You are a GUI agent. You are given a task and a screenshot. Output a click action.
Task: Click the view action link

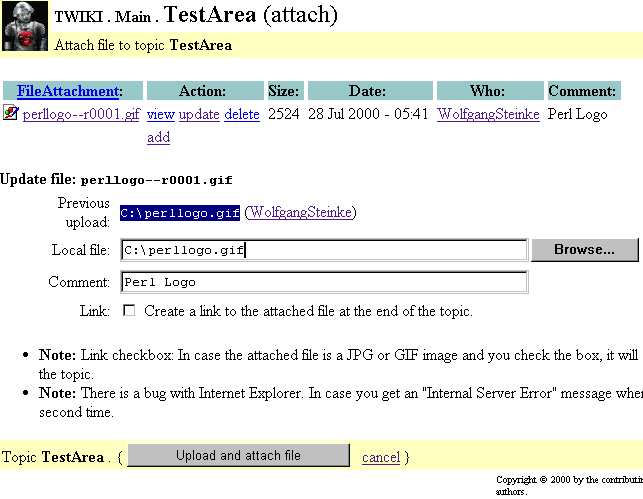click(160, 114)
